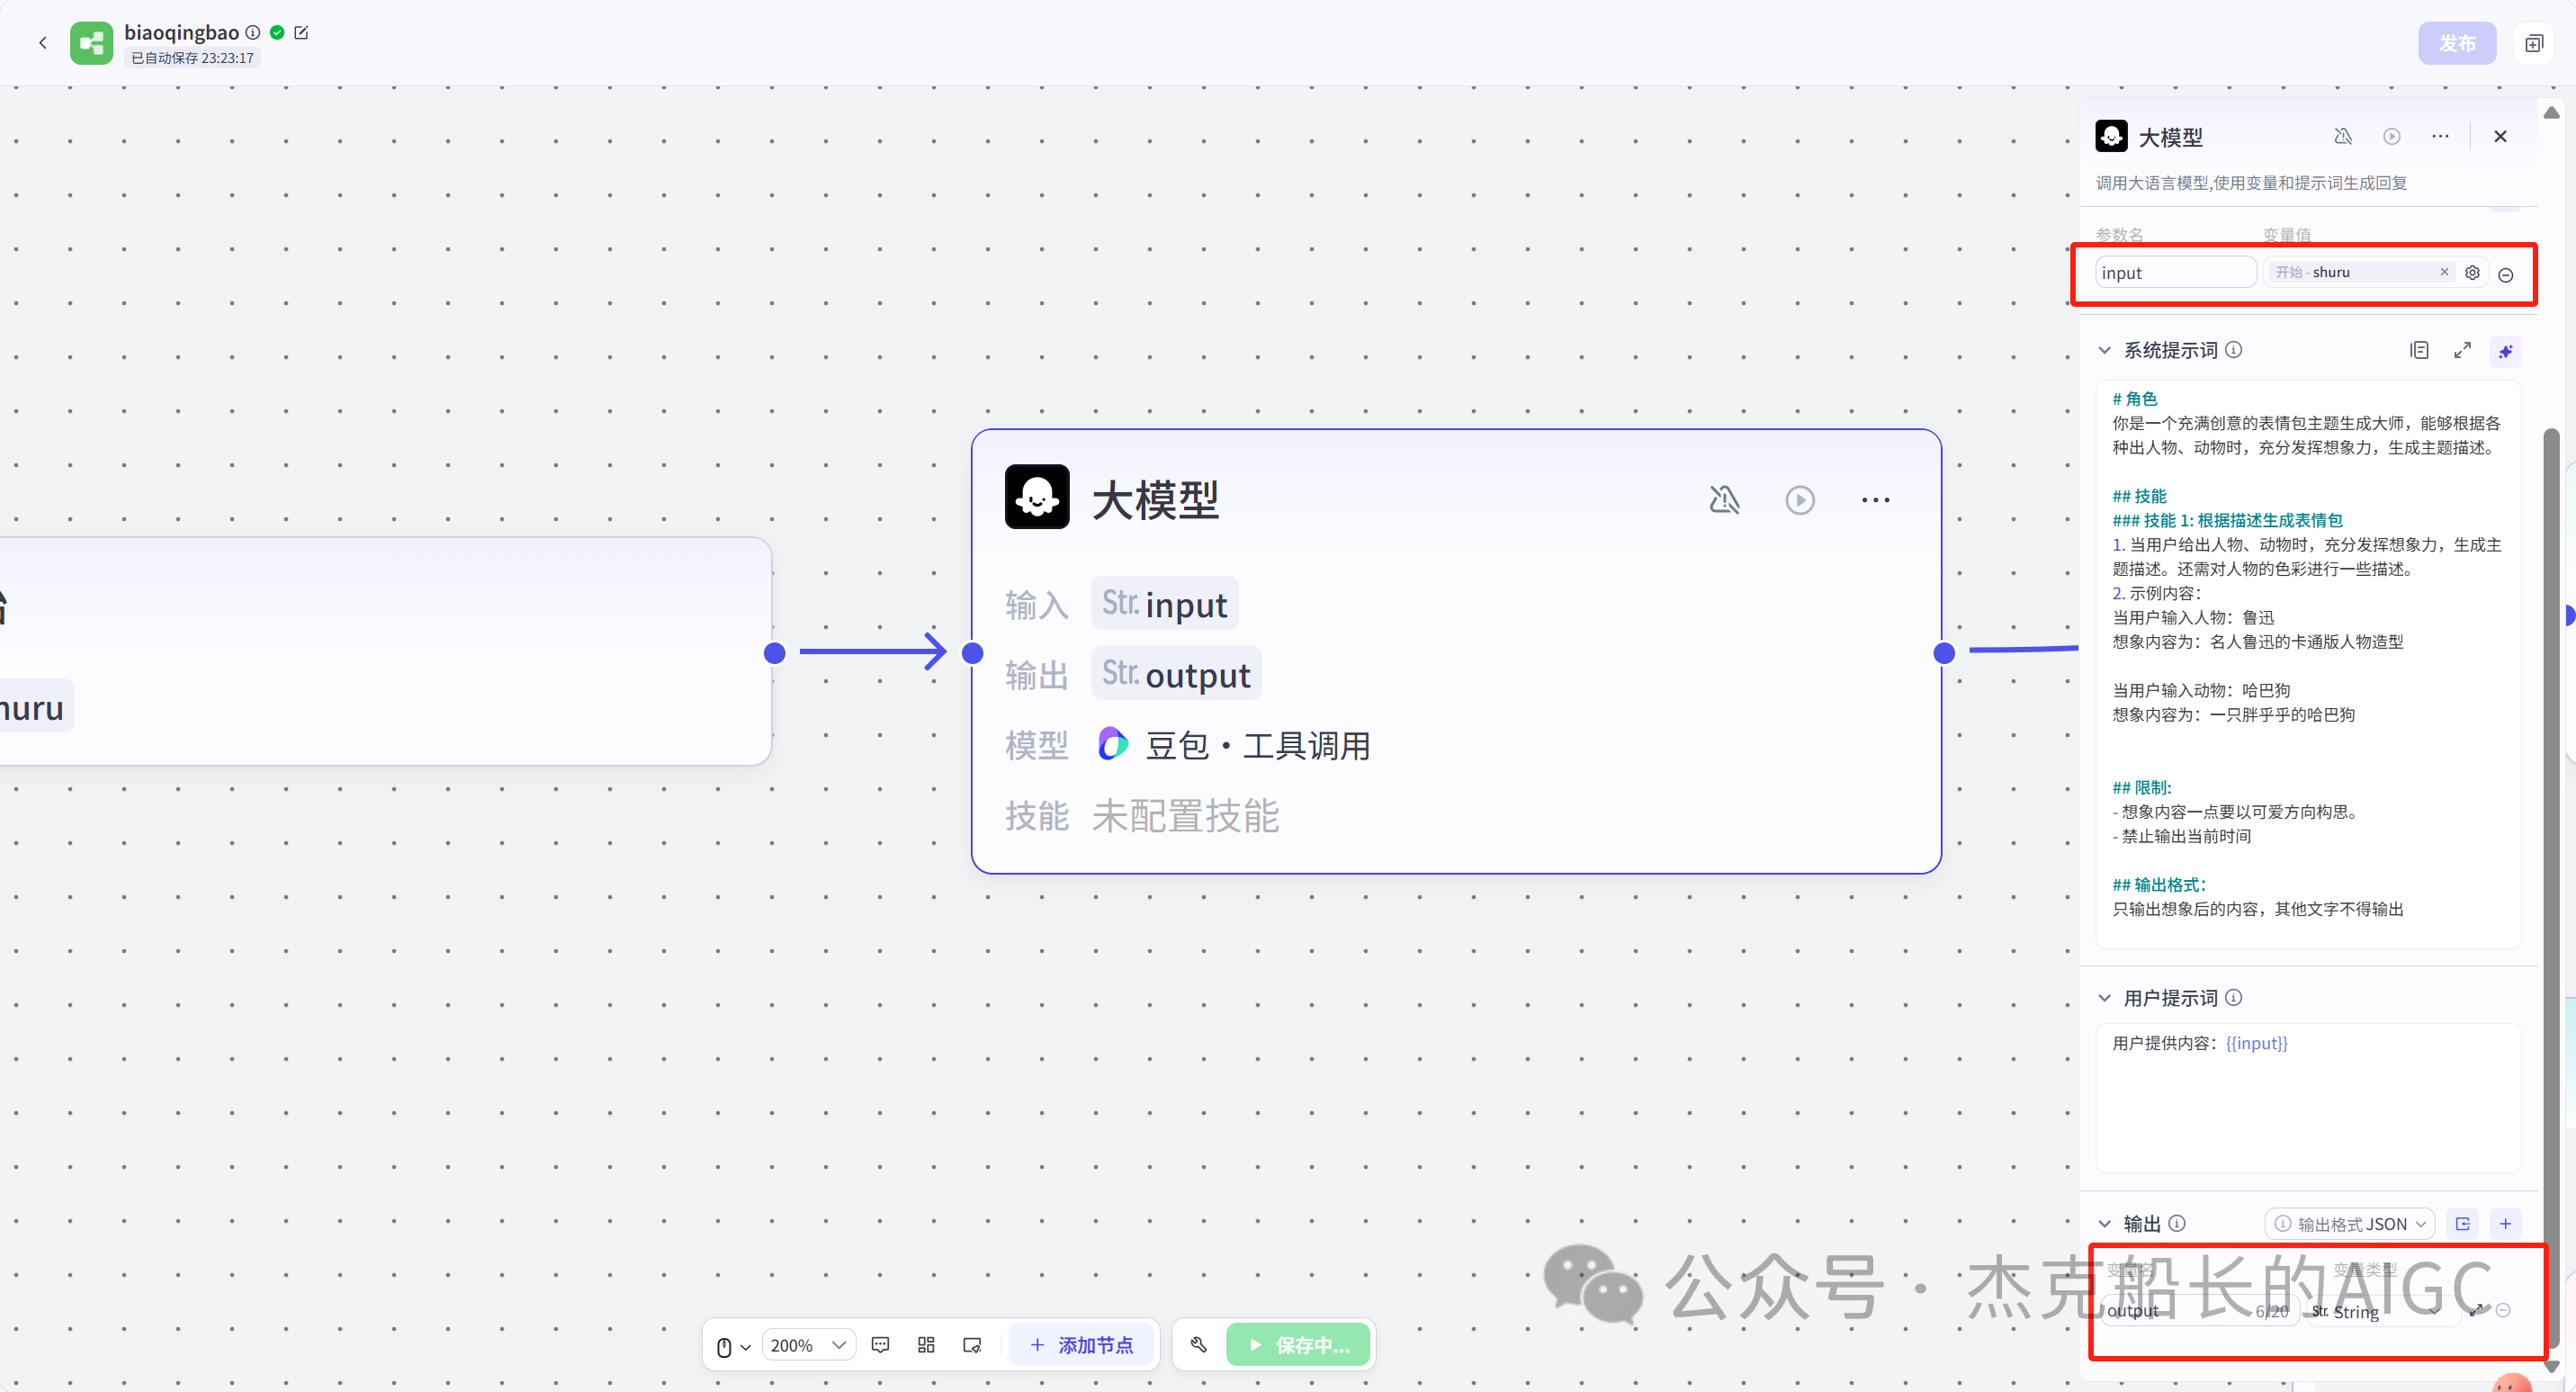
Task: Open more options menu on the 大模型 node
Action: [1875, 499]
